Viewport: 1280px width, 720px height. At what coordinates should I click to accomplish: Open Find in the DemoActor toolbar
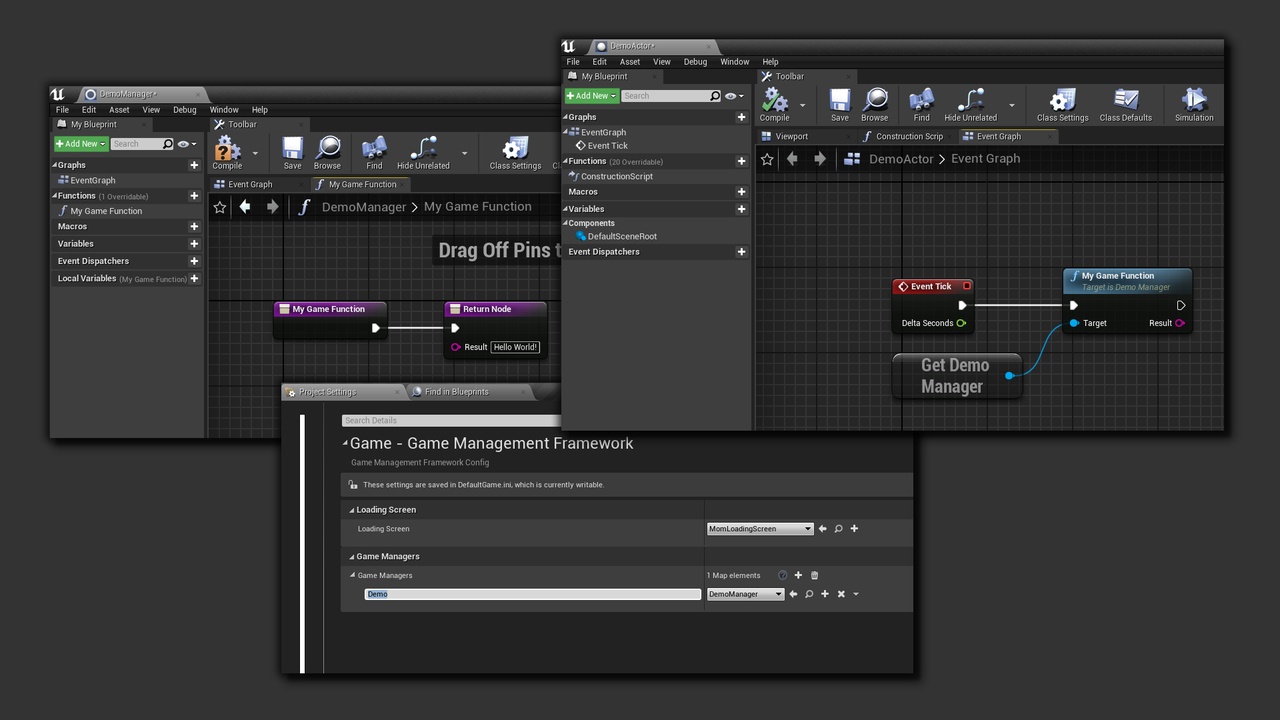(921, 105)
